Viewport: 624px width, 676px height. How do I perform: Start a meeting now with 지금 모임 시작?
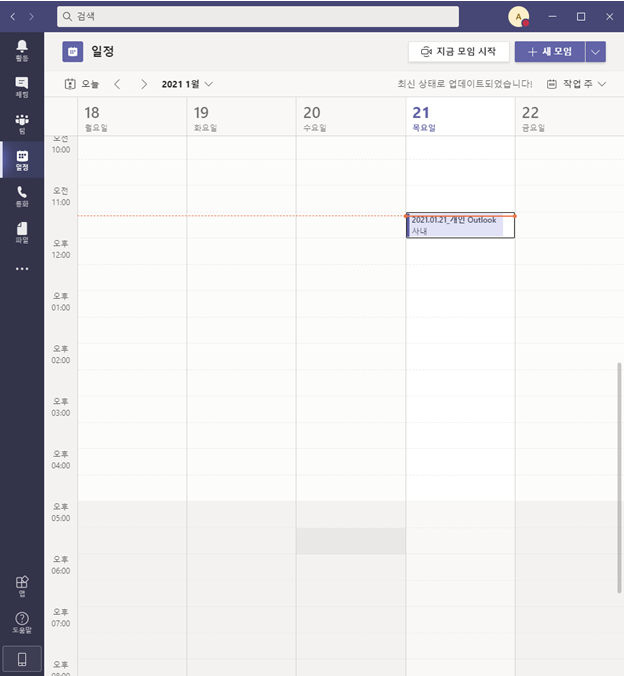point(458,52)
